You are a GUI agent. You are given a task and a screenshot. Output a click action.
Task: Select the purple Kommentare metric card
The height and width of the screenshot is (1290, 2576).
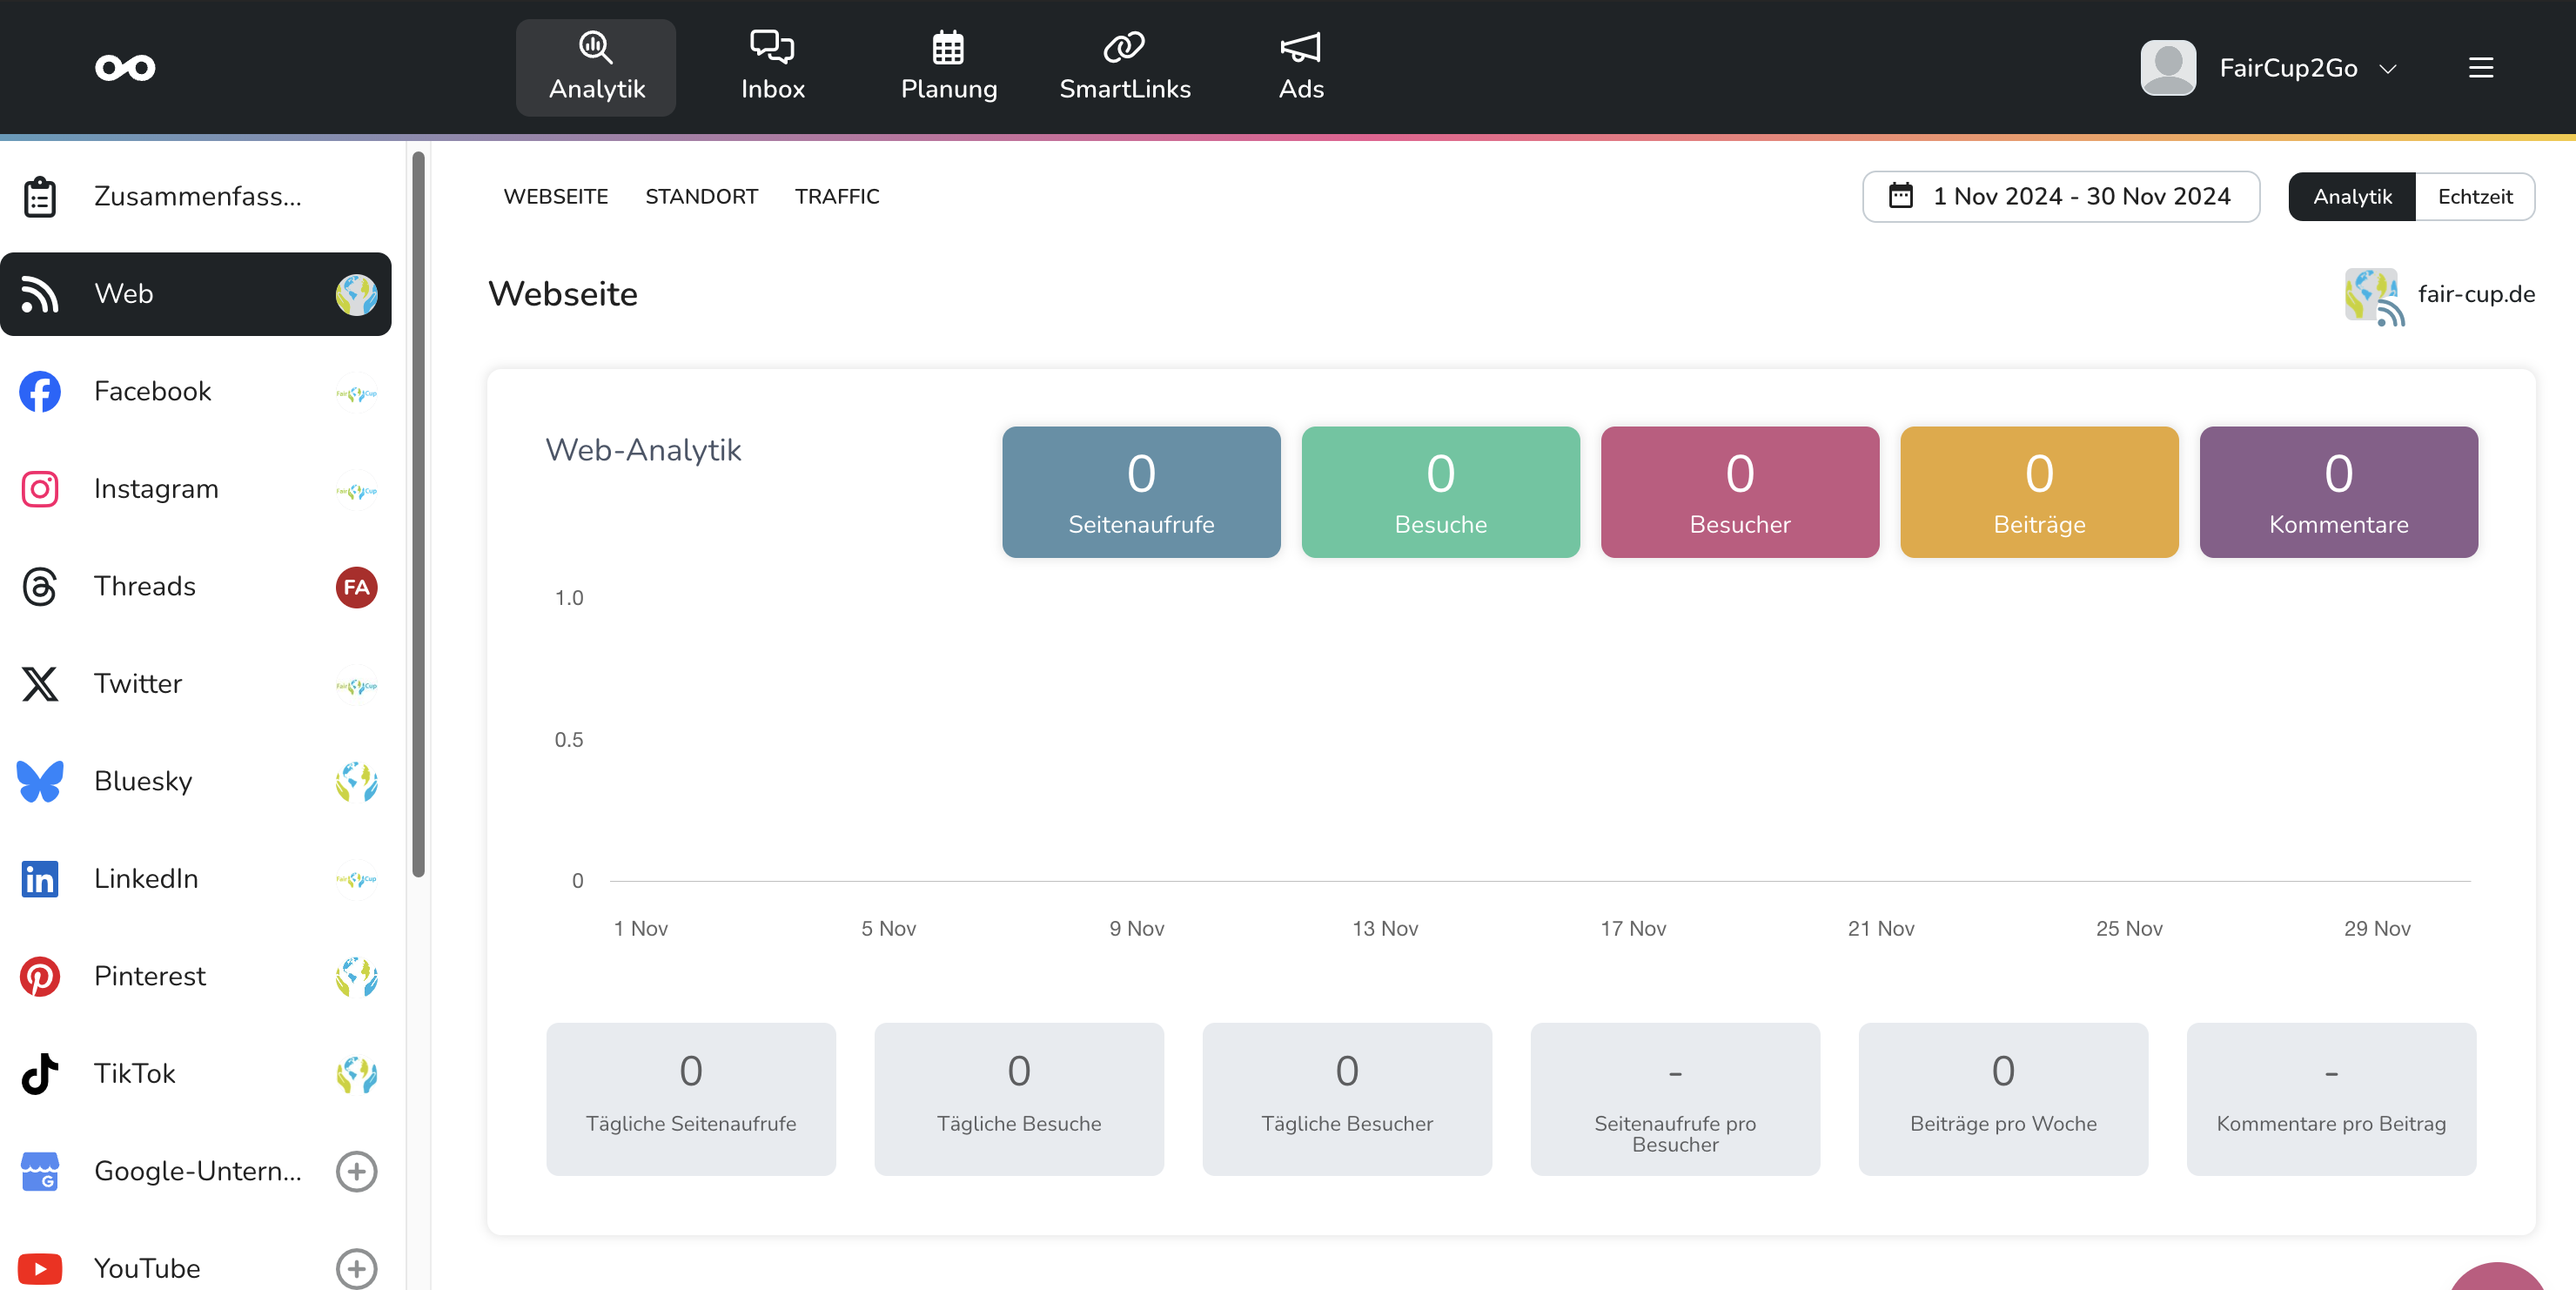pos(2338,492)
